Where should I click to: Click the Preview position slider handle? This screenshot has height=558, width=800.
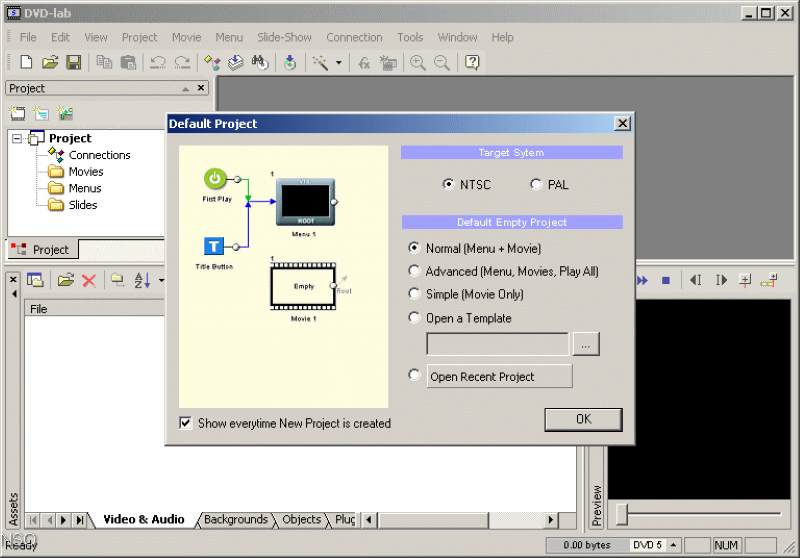(621, 514)
